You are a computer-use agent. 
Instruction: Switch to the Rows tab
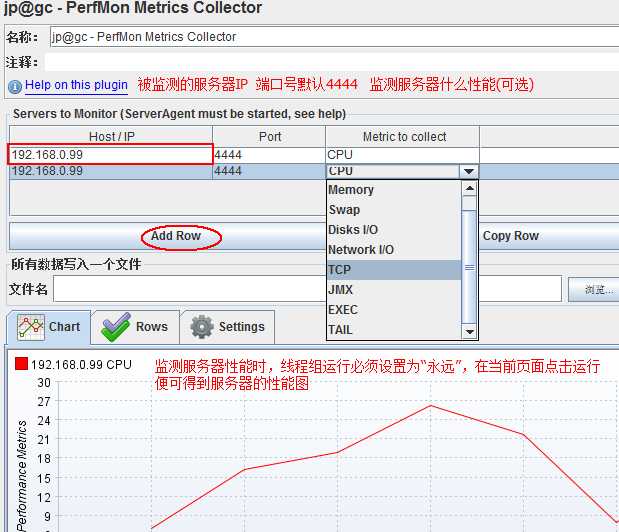pos(135,327)
